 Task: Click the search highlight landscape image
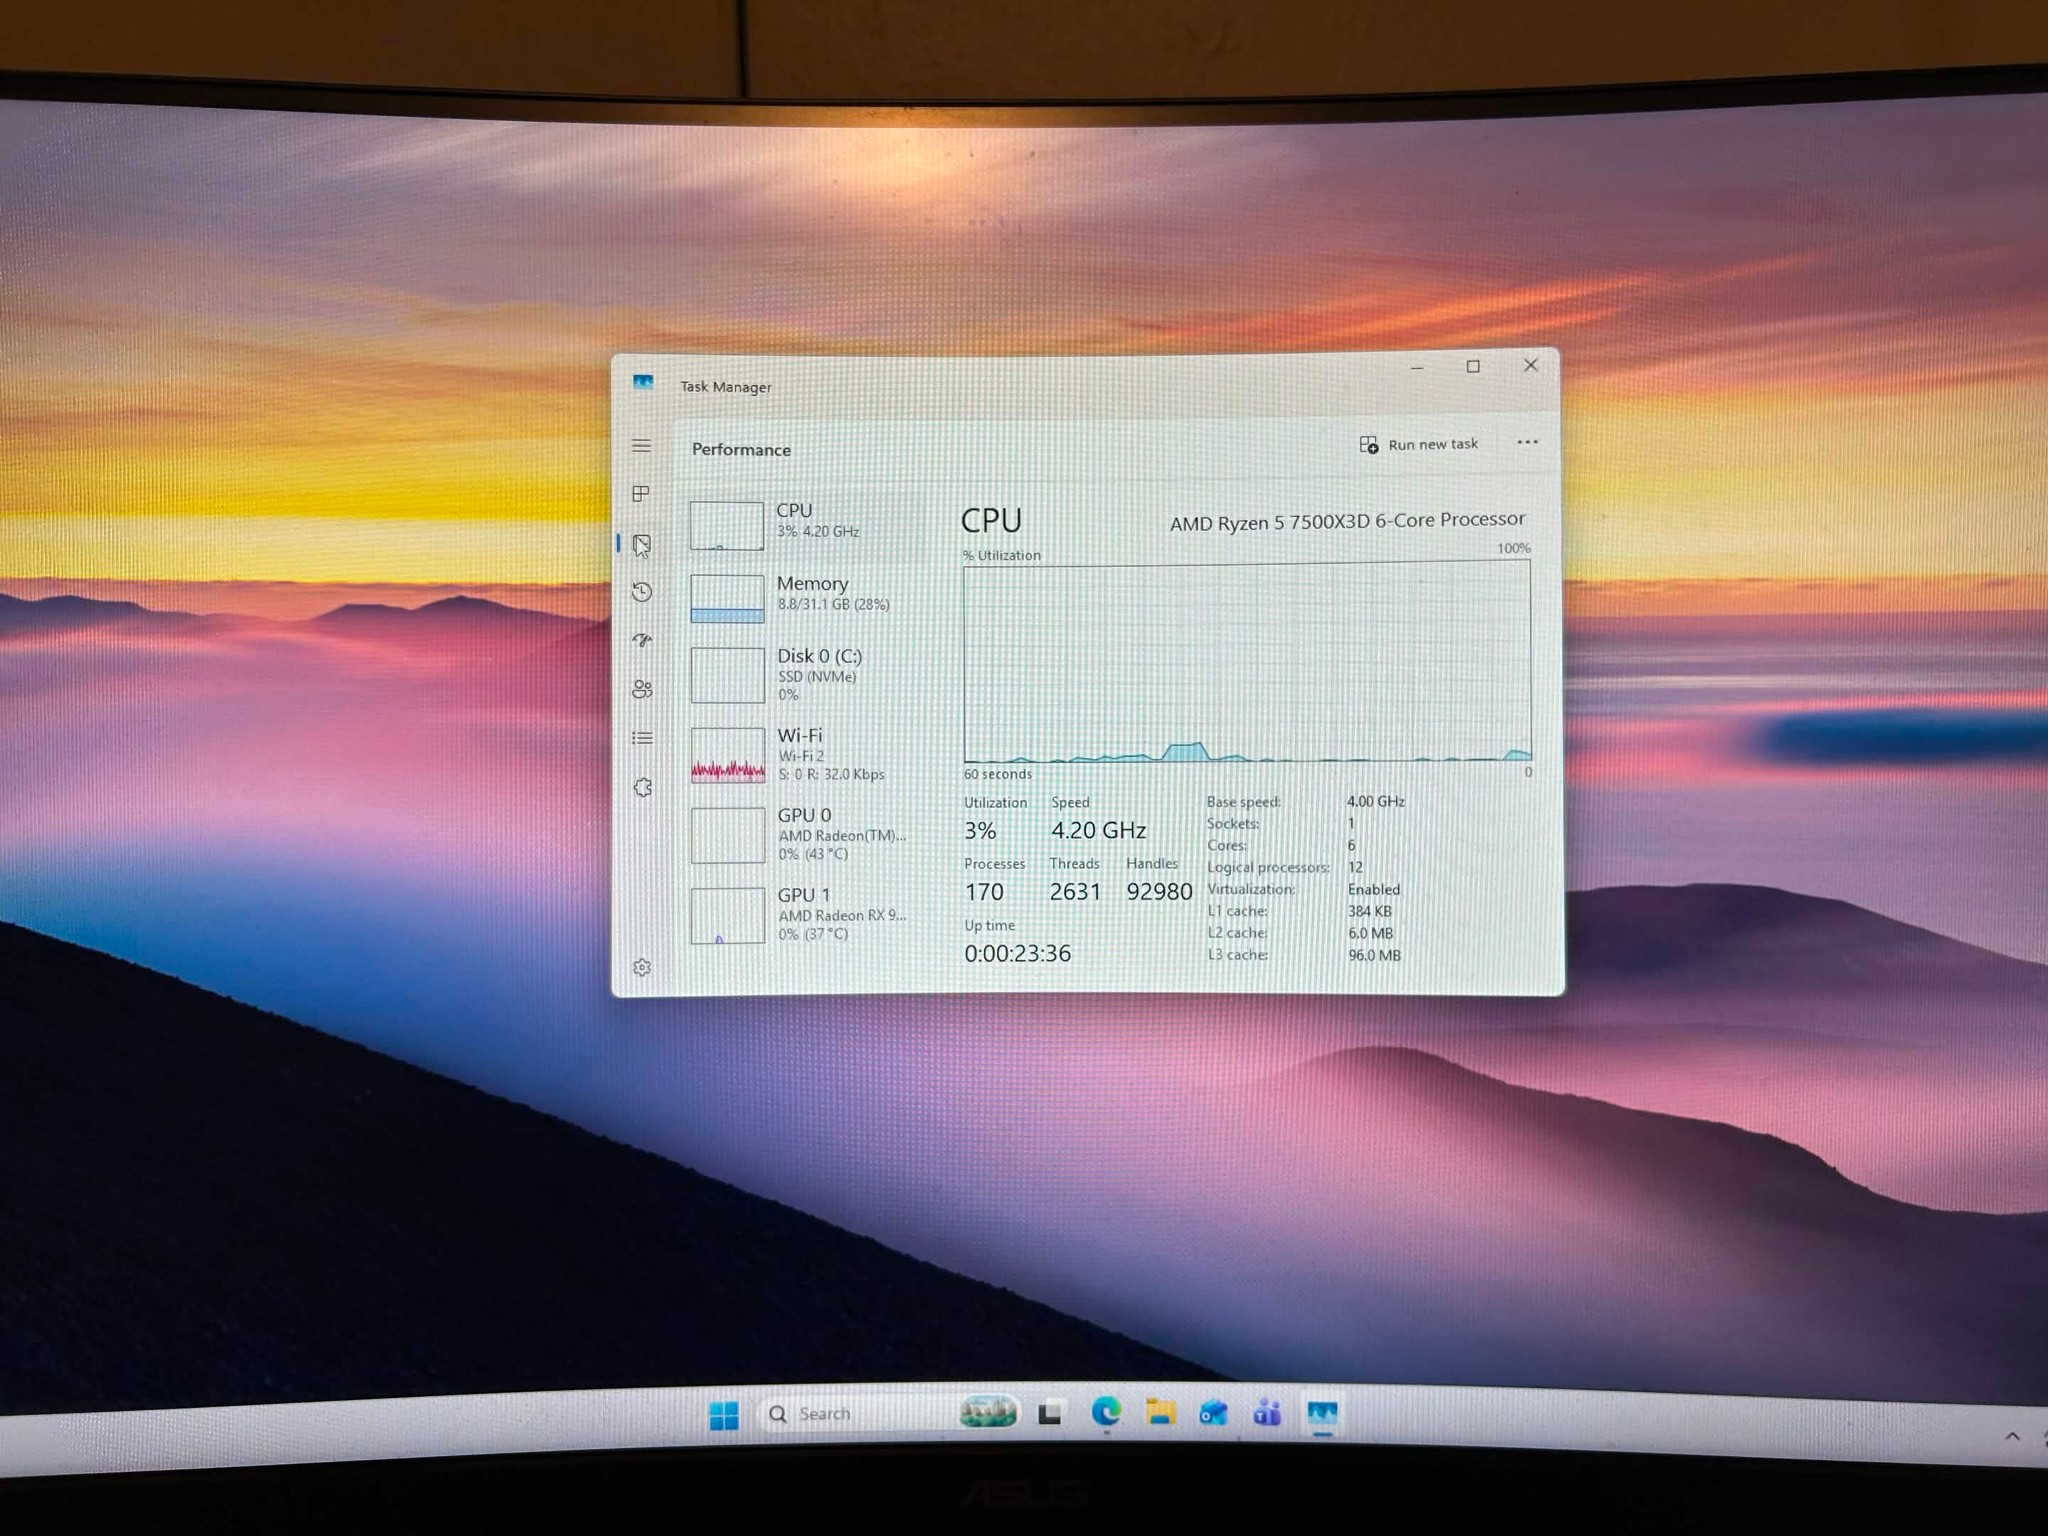click(x=987, y=1413)
